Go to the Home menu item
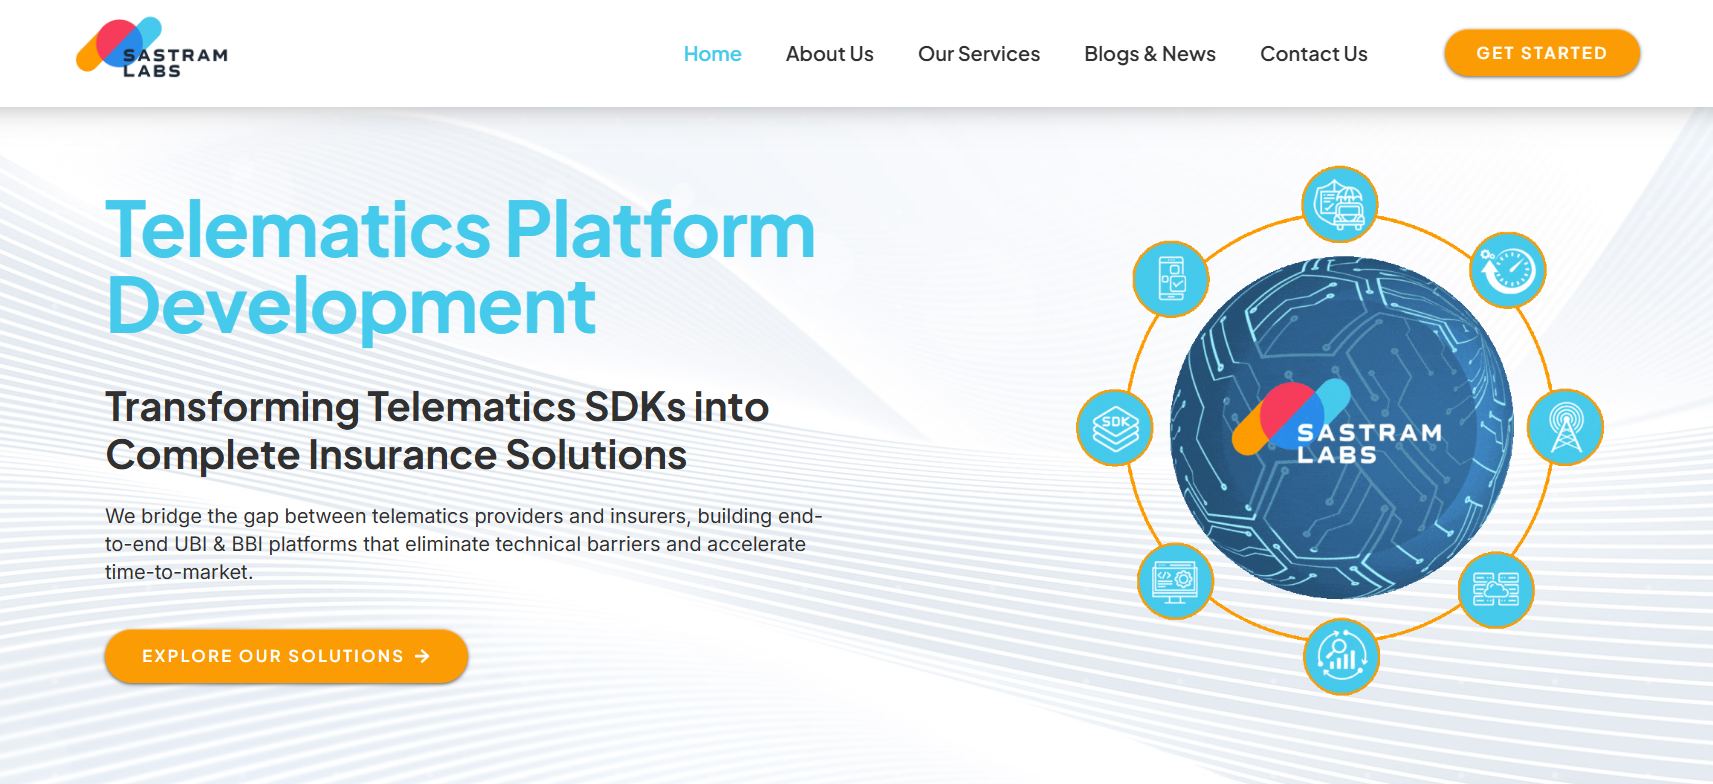Screen dimensions: 1713x784 click(712, 54)
